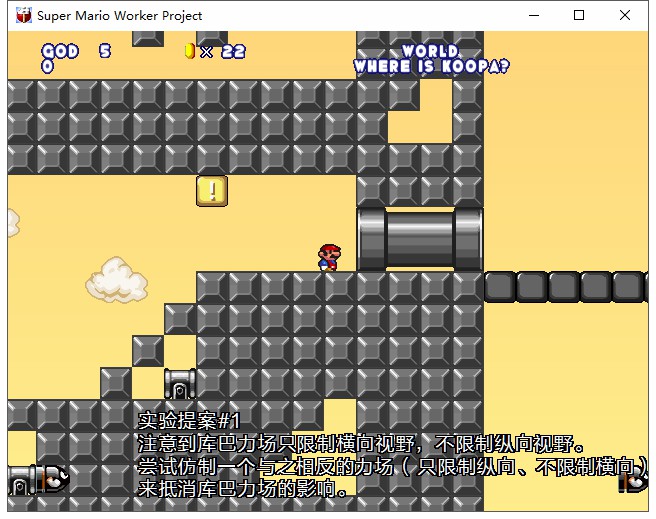The height and width of the screenshot is (519, 656).
Task: Maximize the Super Mario Worker window
Action: coord(579,15)
